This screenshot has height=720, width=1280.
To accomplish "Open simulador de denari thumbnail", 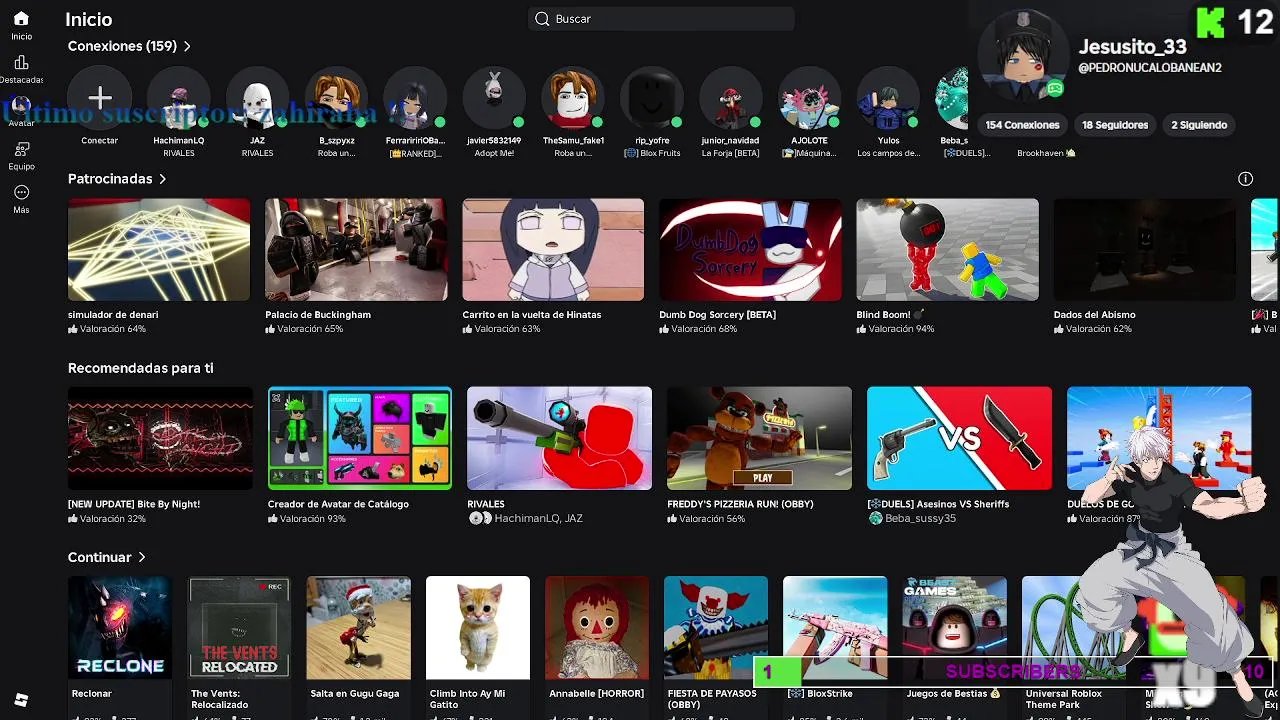I will pyautogui.click(x=159, y=250).
